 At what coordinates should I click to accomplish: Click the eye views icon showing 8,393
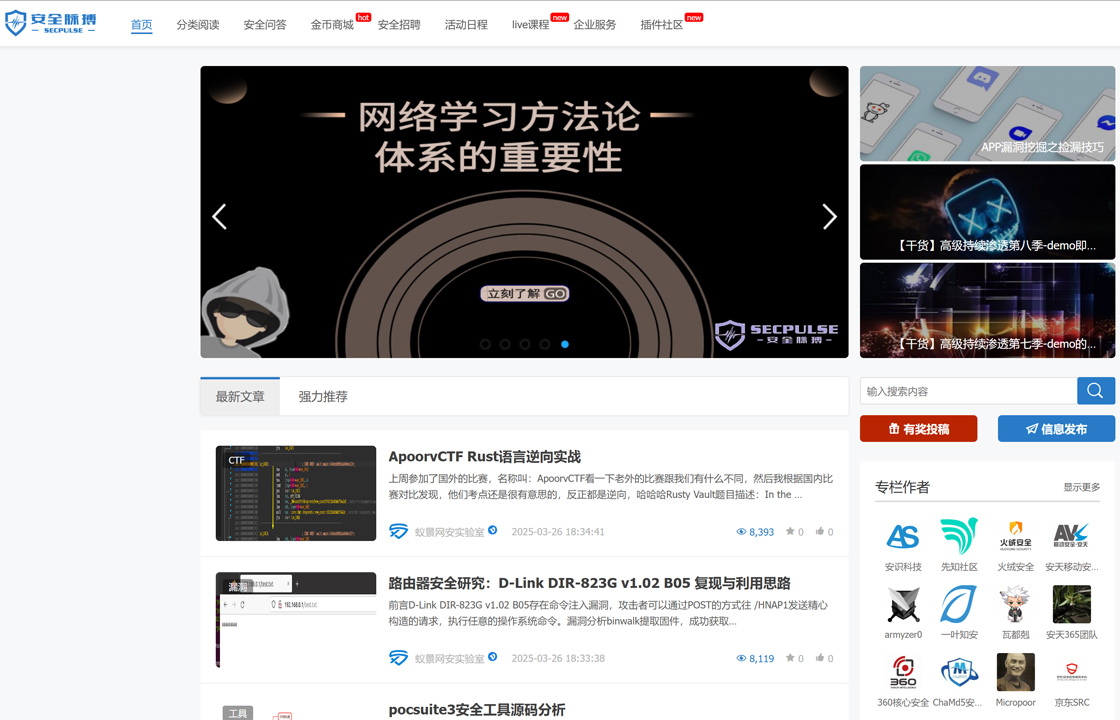click(x=741, y=532)
